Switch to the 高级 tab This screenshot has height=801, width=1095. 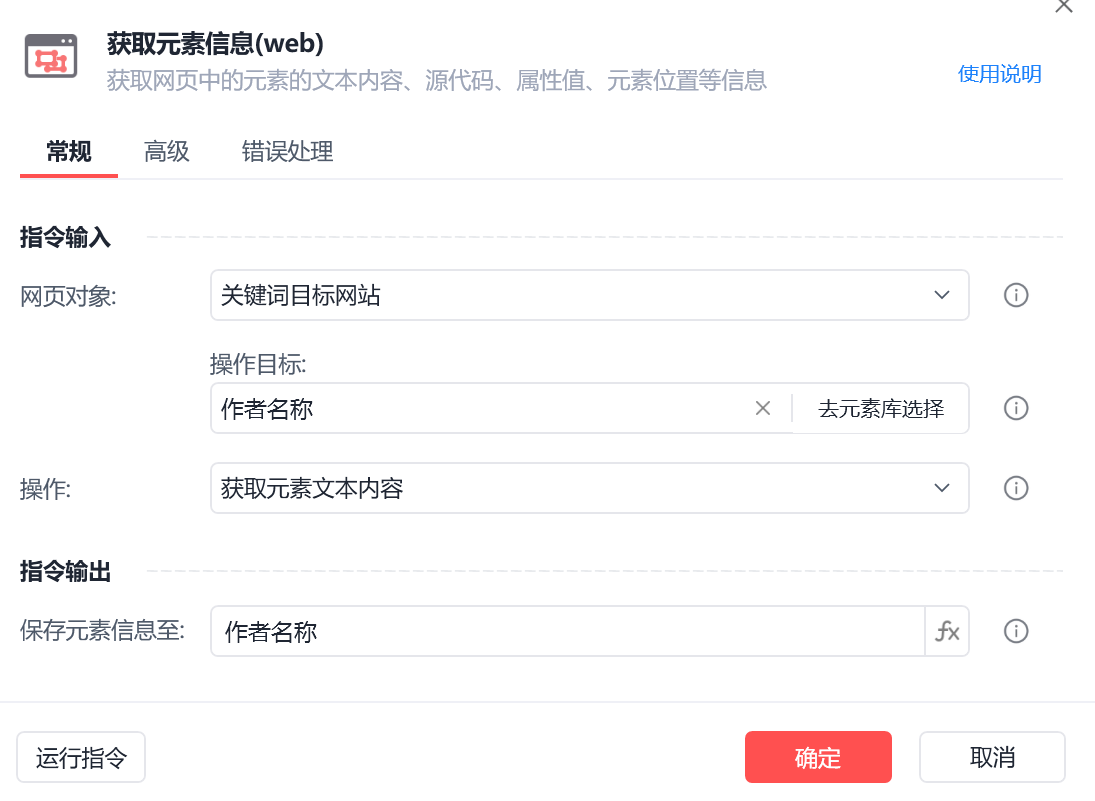pos(166,152)
